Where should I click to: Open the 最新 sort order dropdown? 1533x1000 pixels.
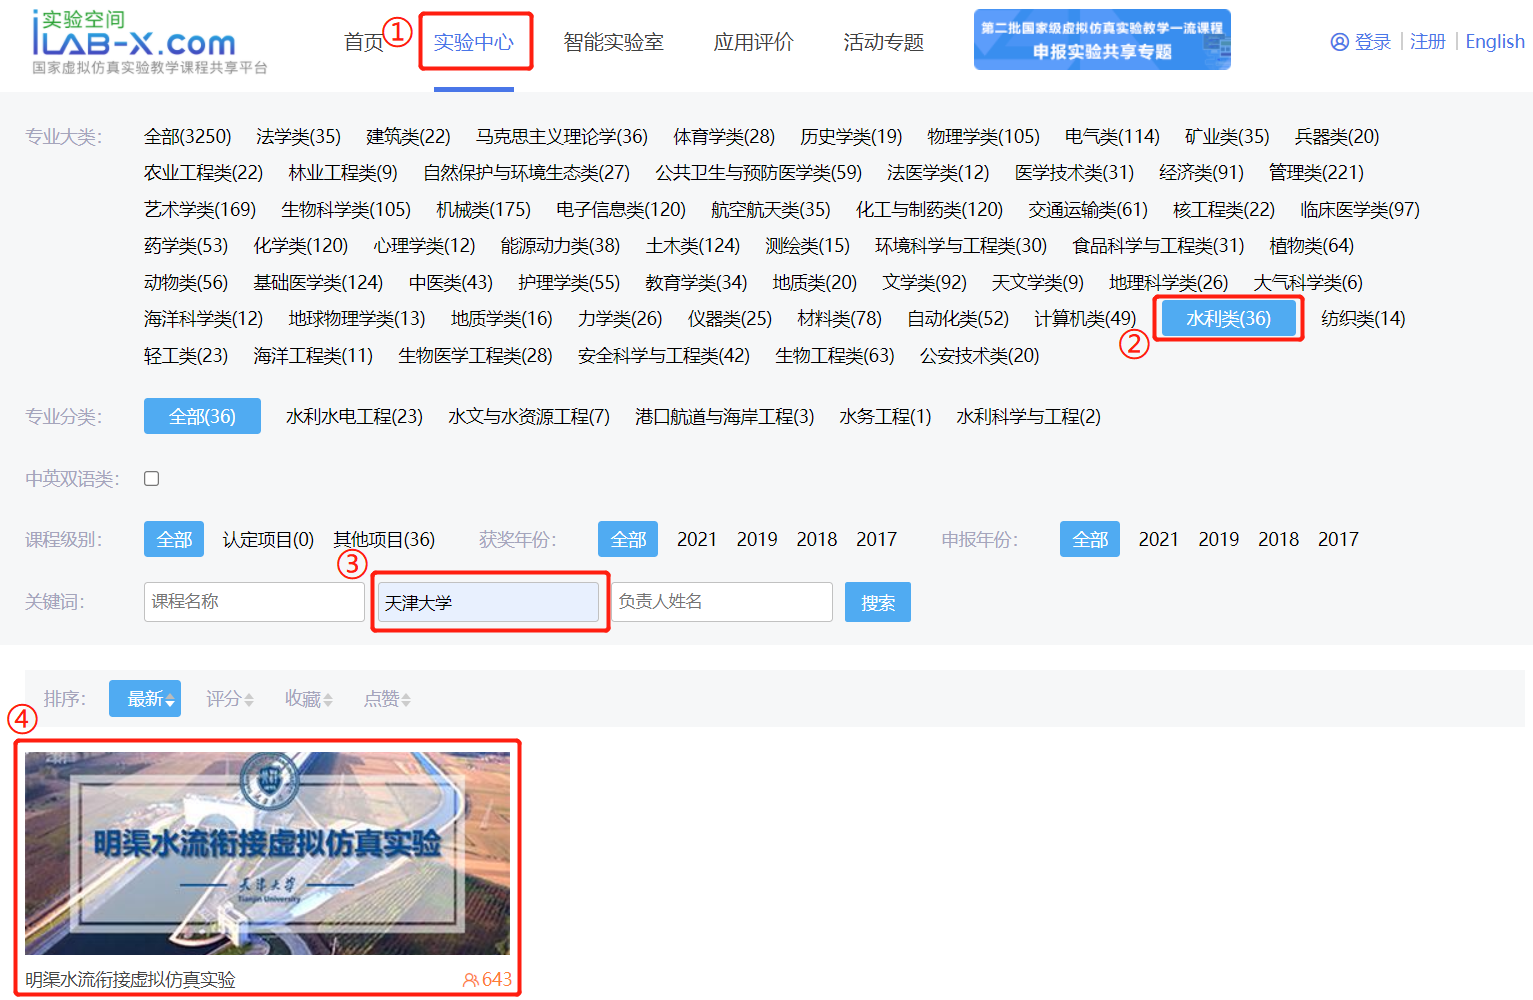[144, 698]
